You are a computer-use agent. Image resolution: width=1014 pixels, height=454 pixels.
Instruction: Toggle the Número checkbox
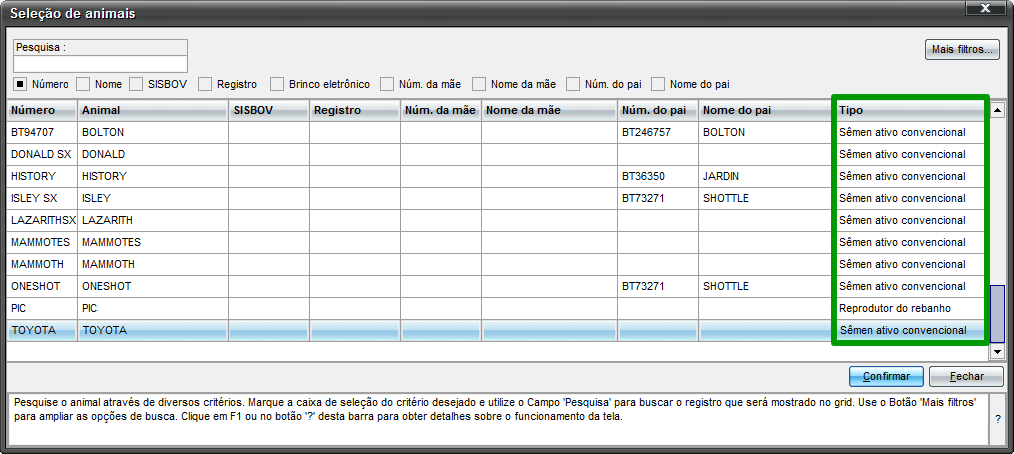(x=20, y=84)
